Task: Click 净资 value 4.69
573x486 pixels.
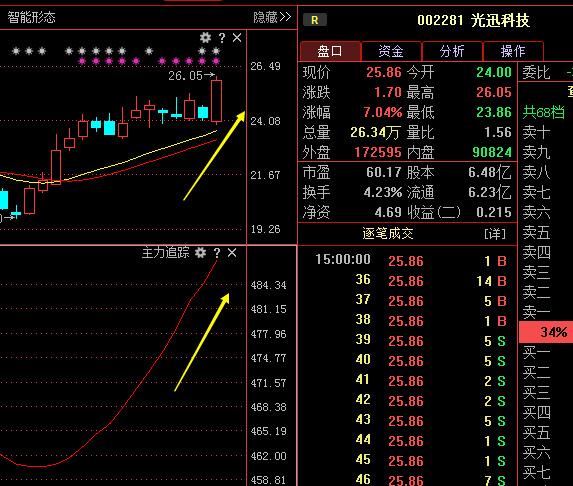Action: pyautogui.click(x=388, y=212)
